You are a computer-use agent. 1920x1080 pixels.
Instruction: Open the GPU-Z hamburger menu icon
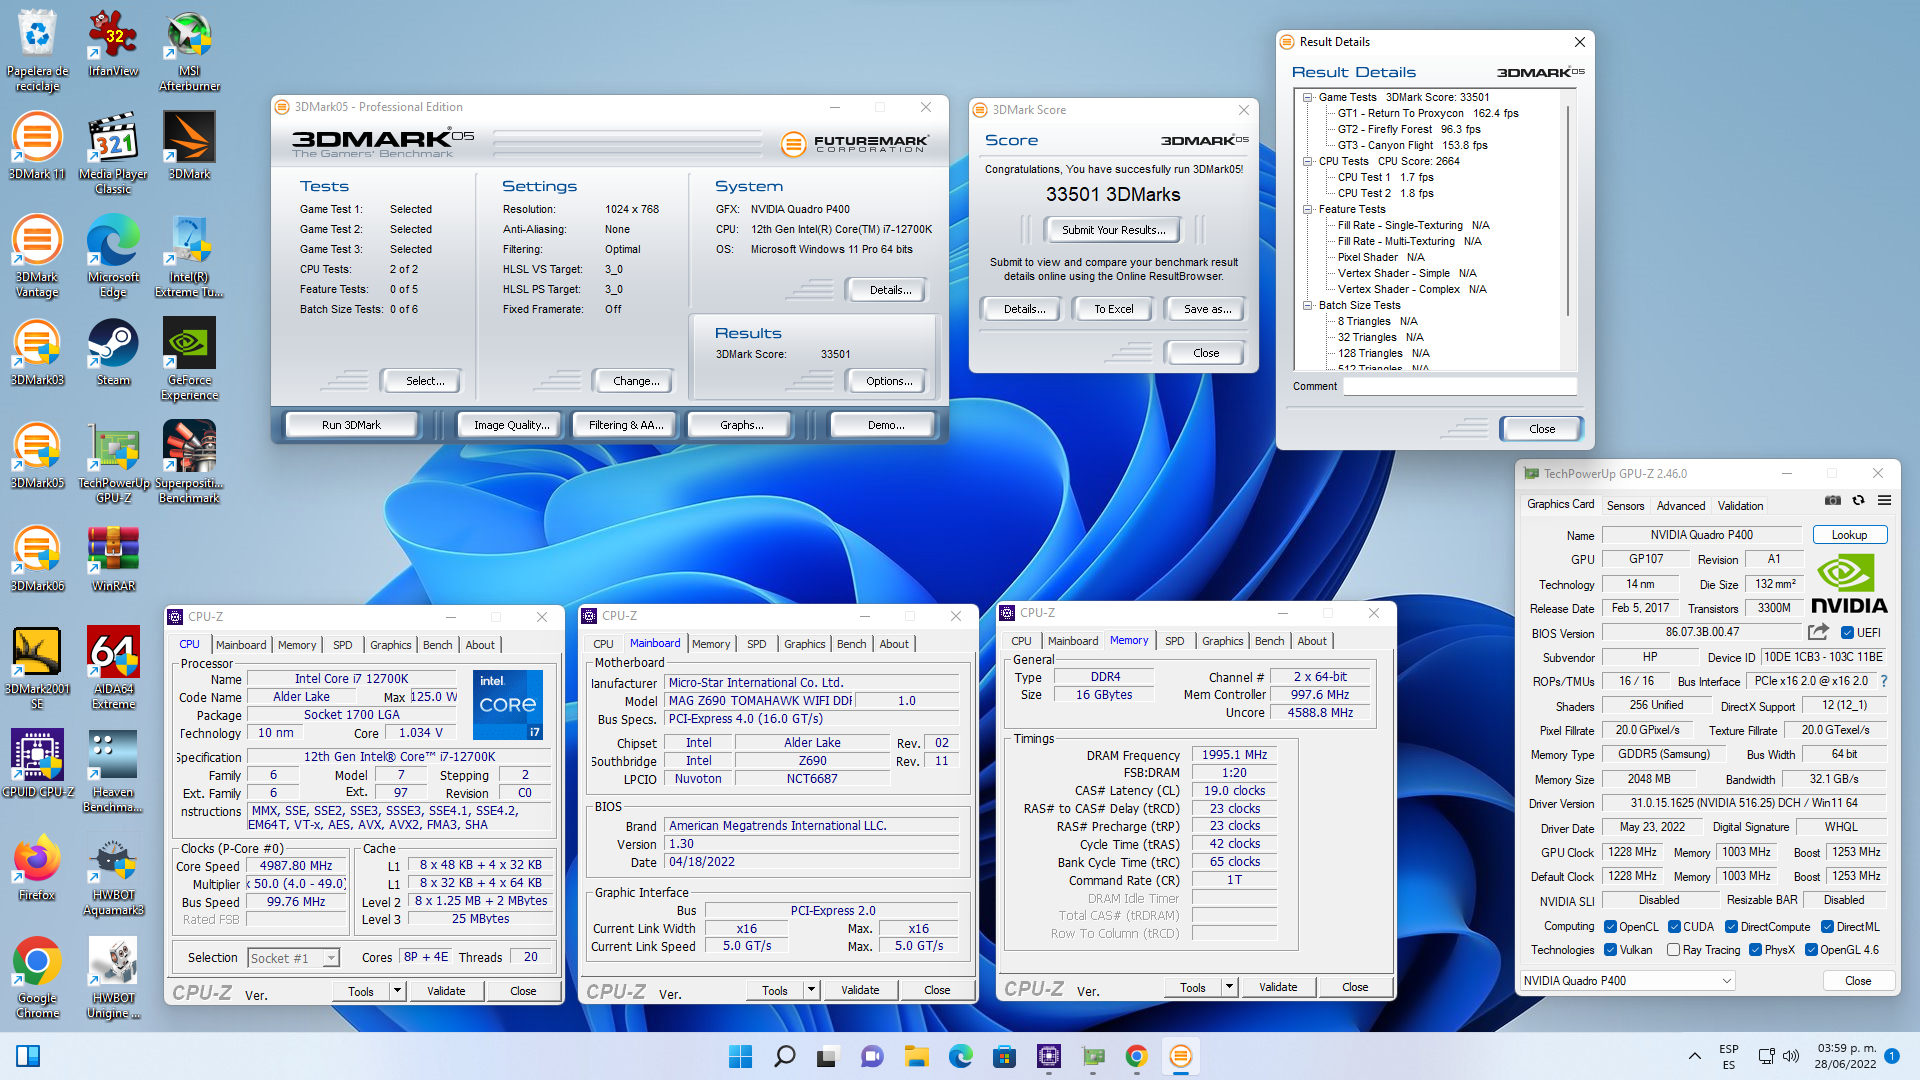click(x=1884, y=500)
